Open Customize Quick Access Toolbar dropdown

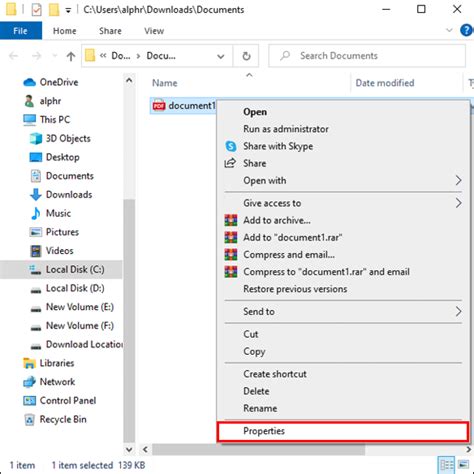point(68,10)
